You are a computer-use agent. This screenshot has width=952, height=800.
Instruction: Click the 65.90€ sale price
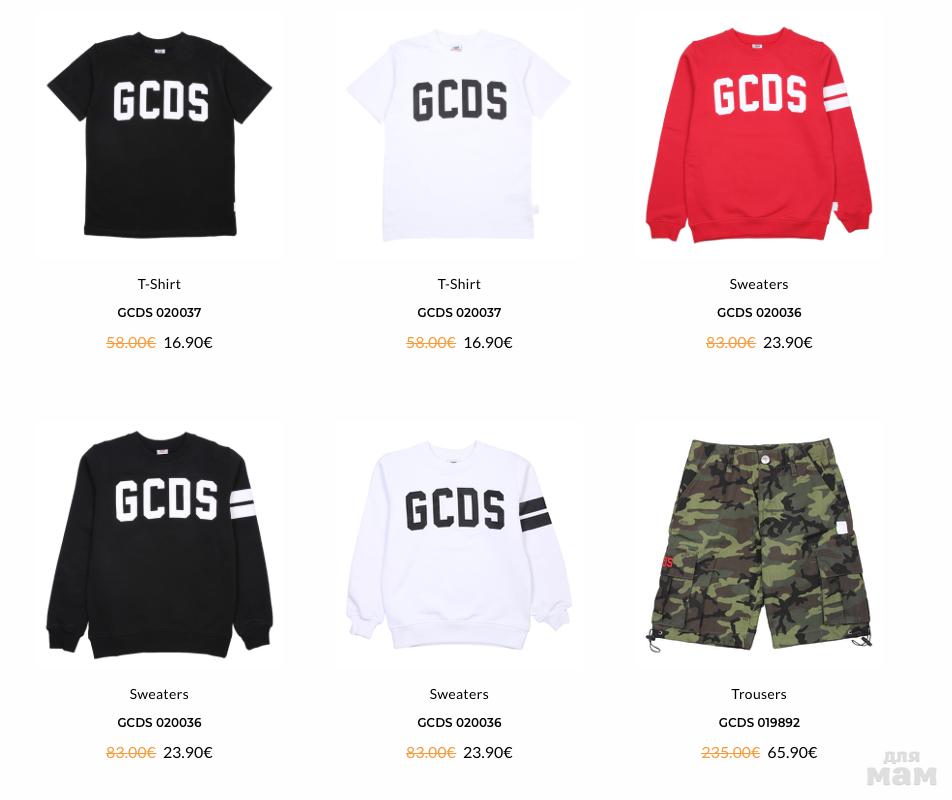pos(792,753)
